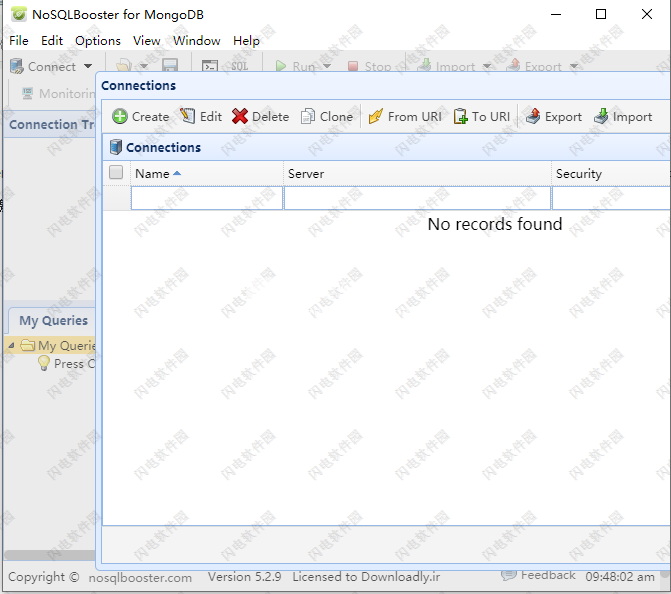Click the Connect server icon
The width and height of the screenshot is (671, 594).
pyautogui.click(x=17, y=66)
